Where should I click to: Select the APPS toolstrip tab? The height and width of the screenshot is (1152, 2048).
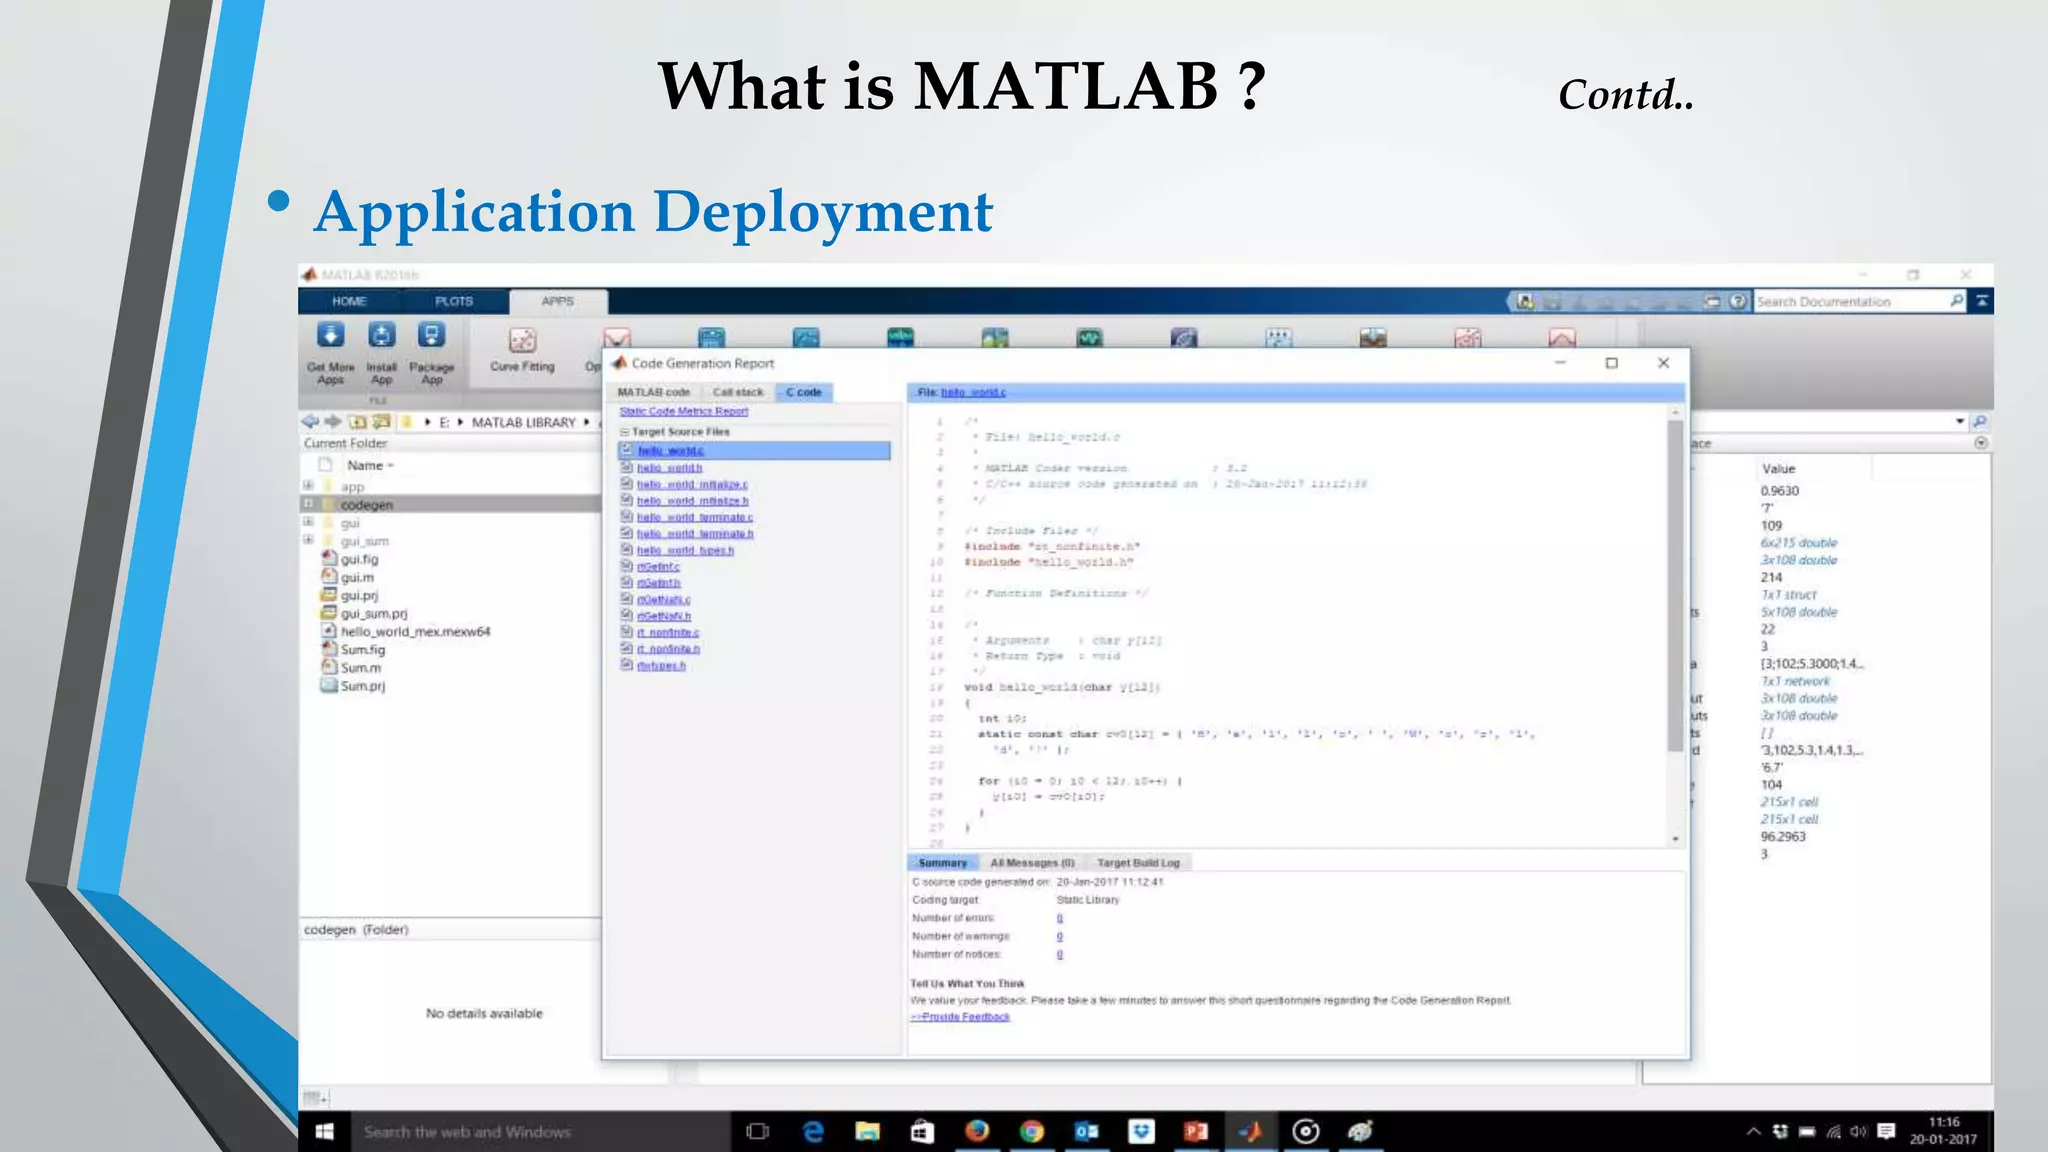[x=558, y=301]
